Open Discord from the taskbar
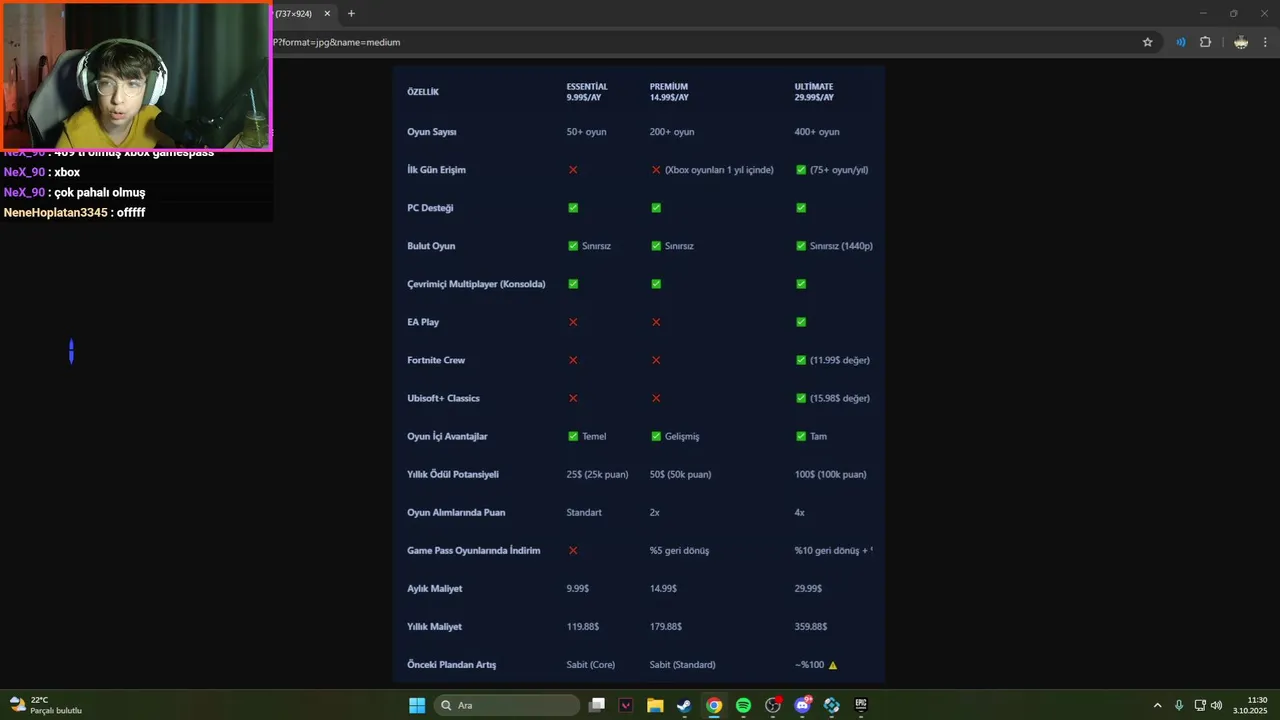 coord(802,705)
